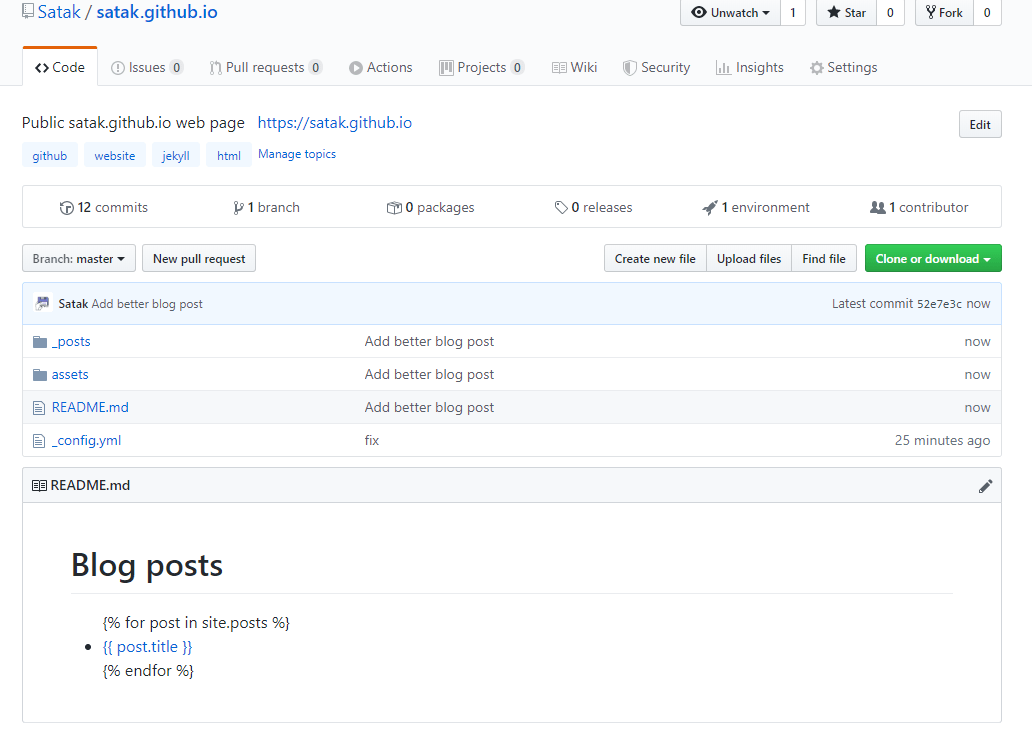The image size is (1032, 747).
Task: Edit README using the pencil icon
Action: 986,485
